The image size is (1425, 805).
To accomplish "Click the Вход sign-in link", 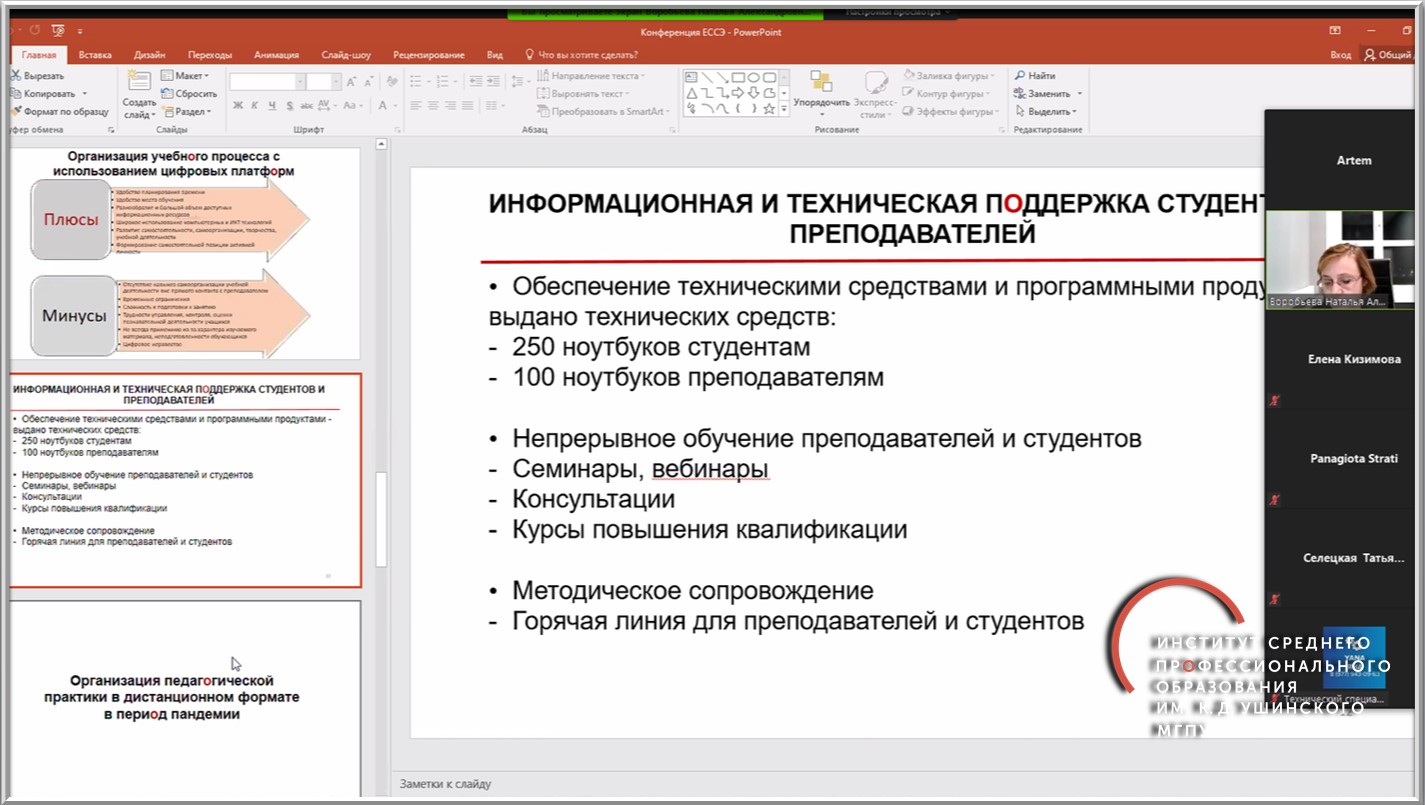I will coord(1340,55).
